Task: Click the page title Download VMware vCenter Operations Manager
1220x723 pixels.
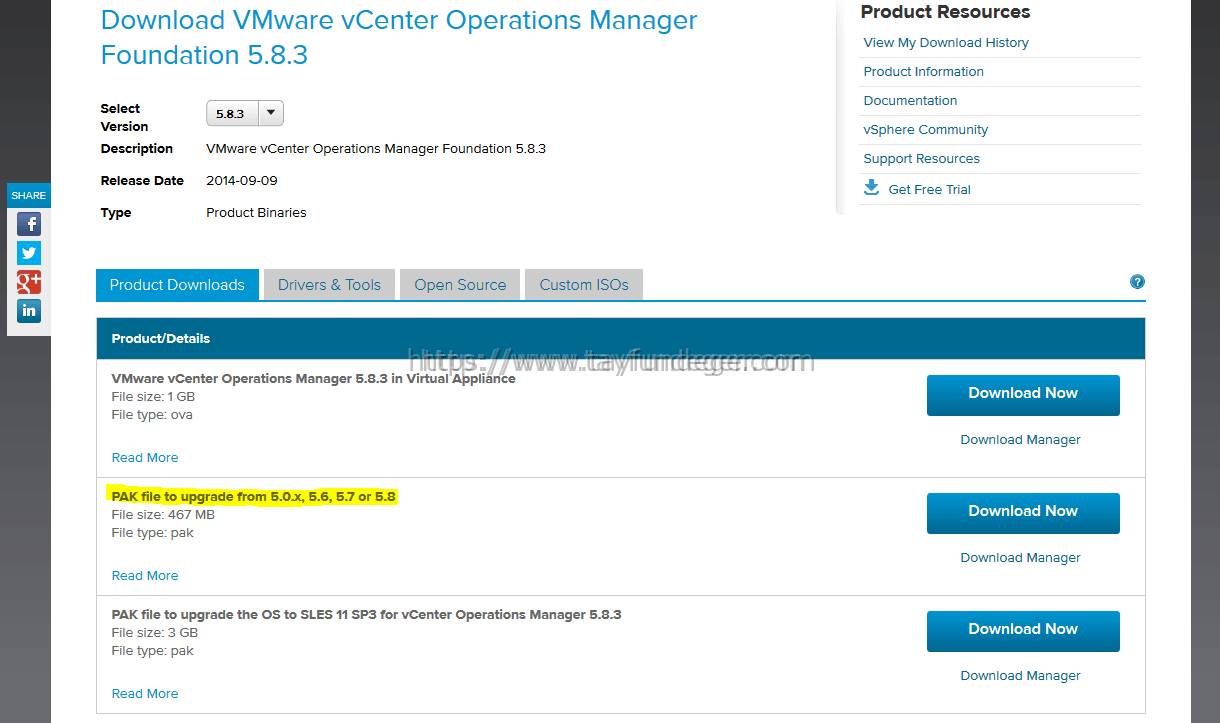Action: tap(399, 37)
